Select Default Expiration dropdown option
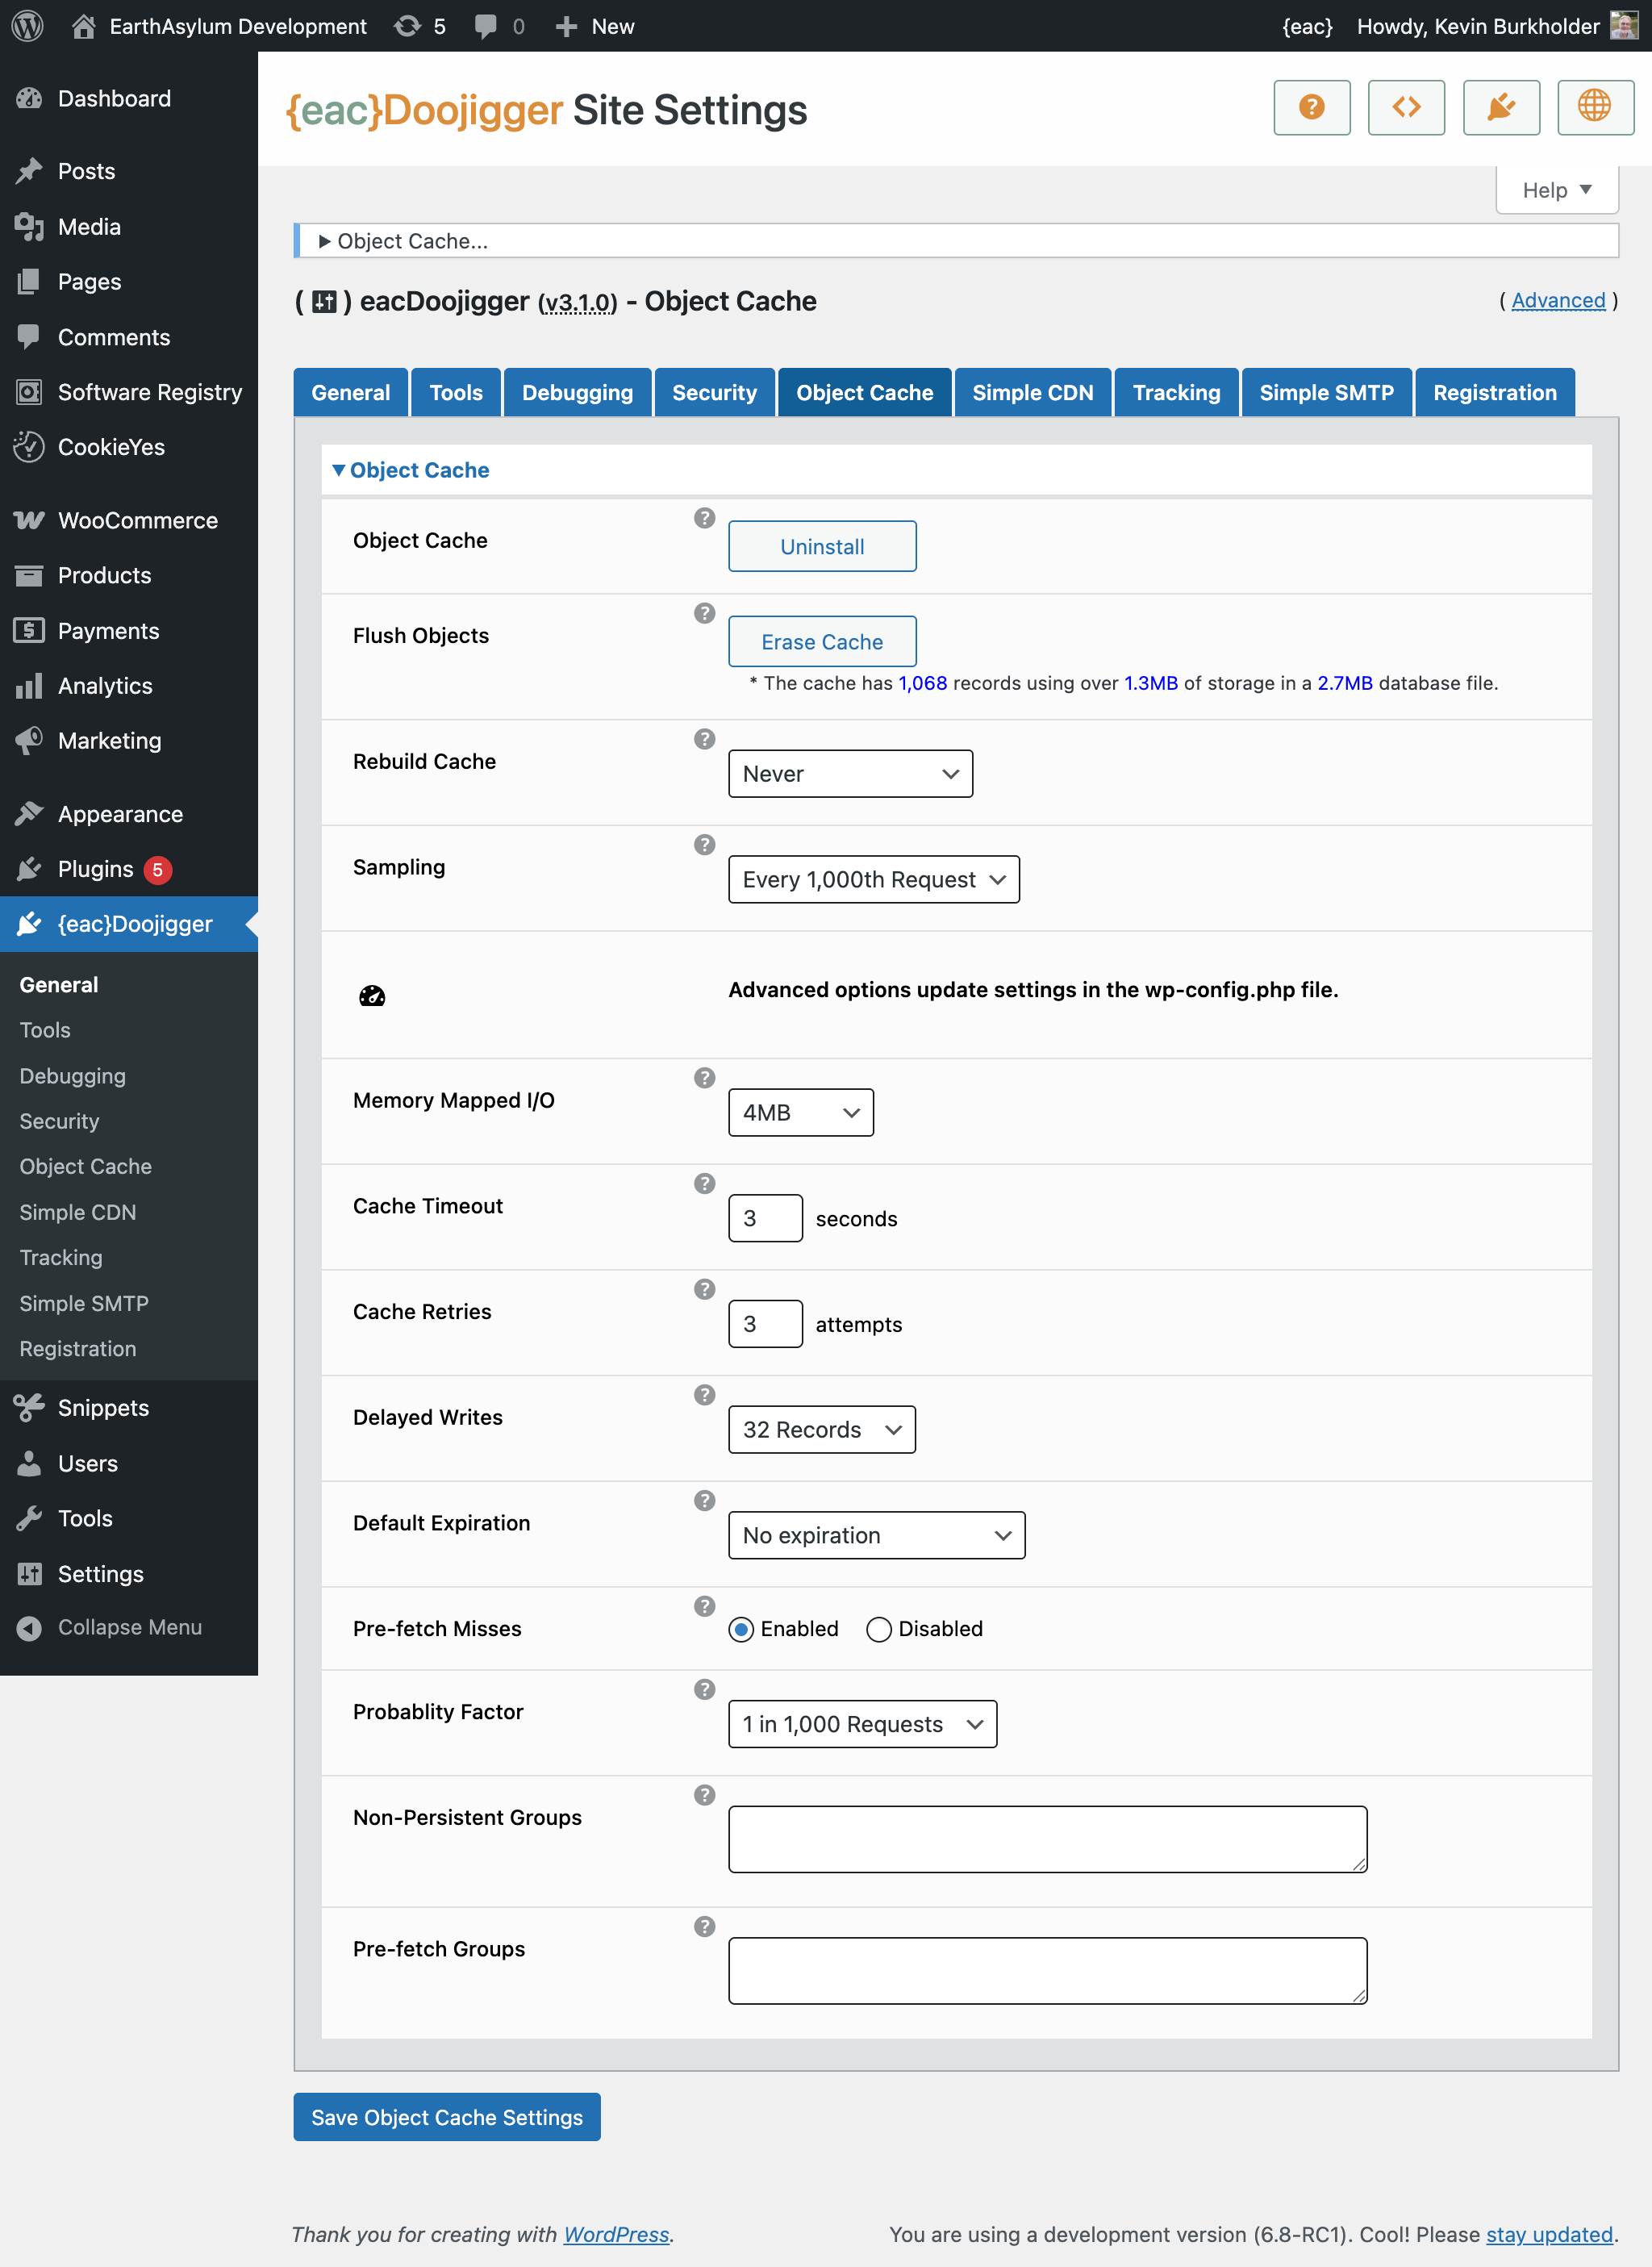The width and height of the screenshot is (1652, 2267). pyautogui.click(x=873, y=1534)
